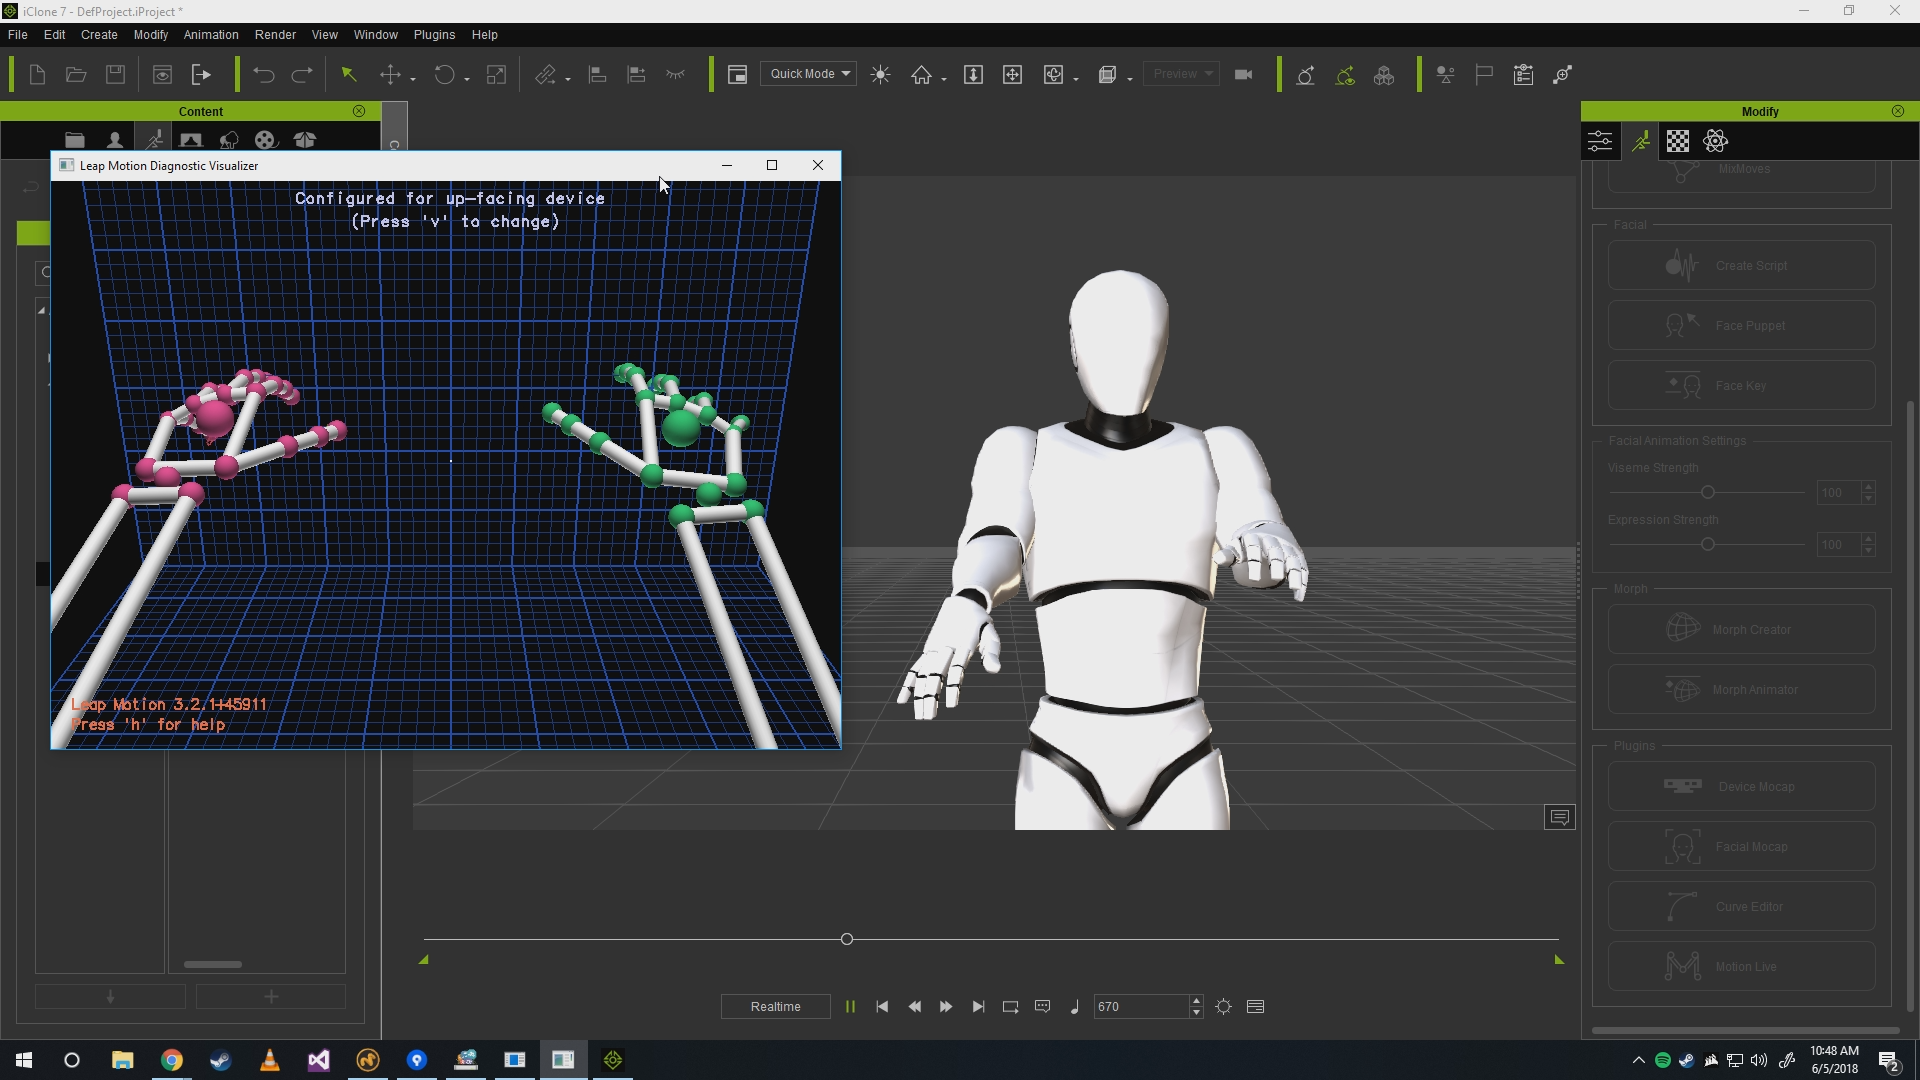
Task: Open the Windows Start menu
Action: point(24,1060)
